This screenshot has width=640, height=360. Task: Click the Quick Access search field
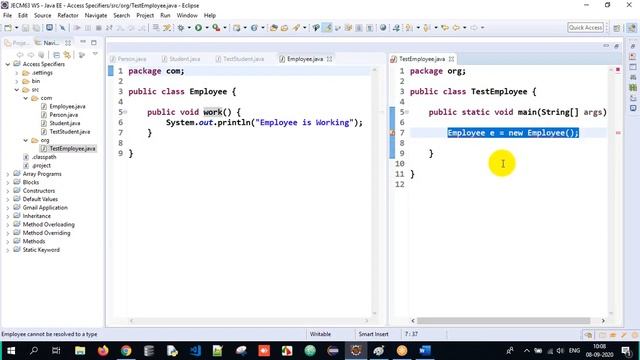point(585,27)
